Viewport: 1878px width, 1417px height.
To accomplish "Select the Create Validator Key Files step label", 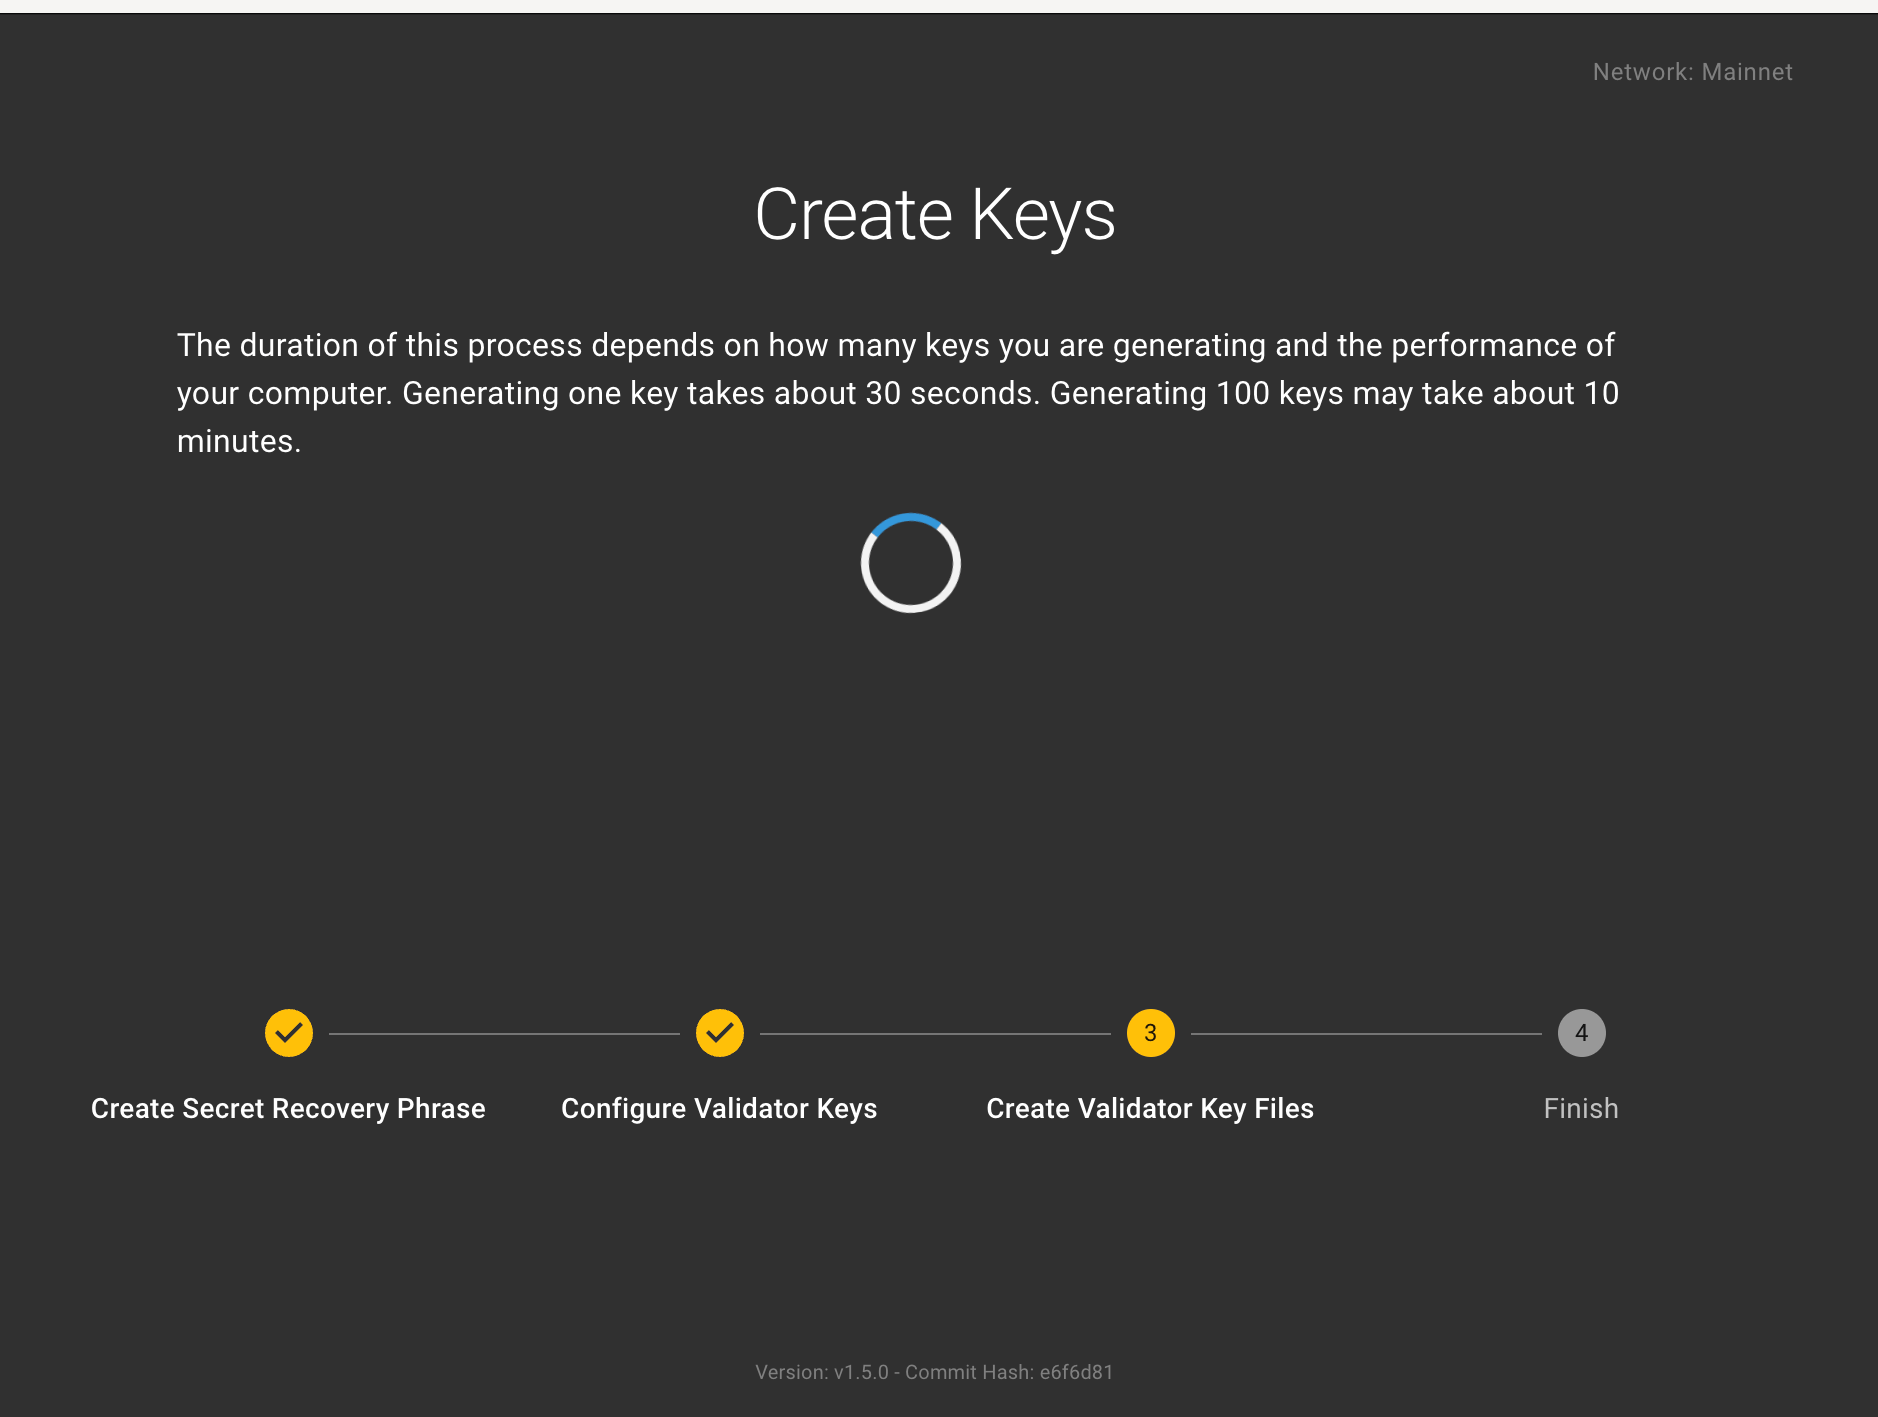I will point(1150,1109).
